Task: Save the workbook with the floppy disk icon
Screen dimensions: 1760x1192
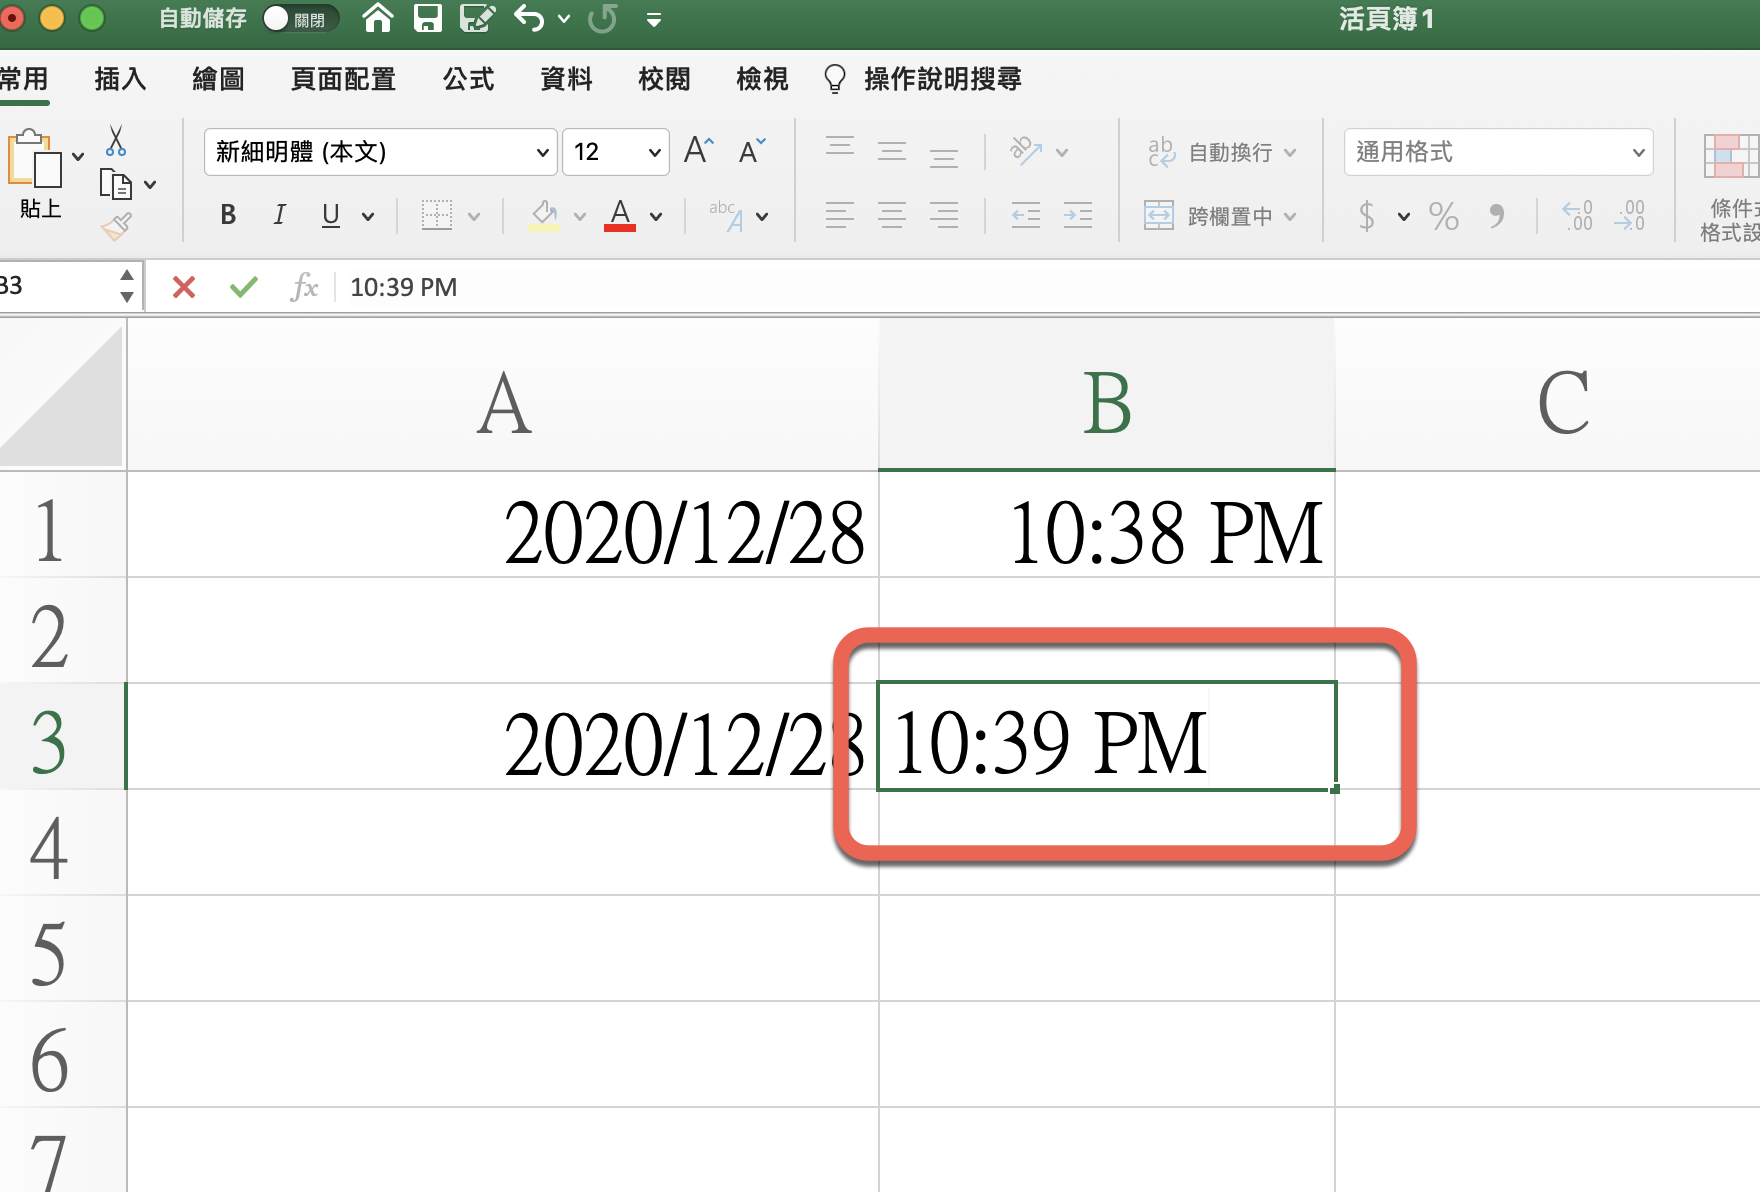Action: coord(428,18)
